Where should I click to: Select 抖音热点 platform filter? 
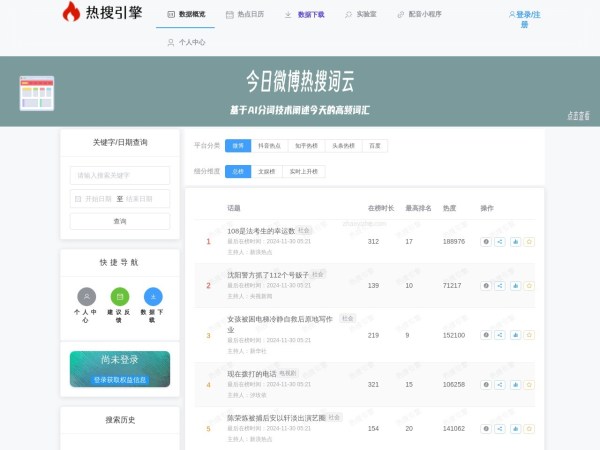[270, 146]
